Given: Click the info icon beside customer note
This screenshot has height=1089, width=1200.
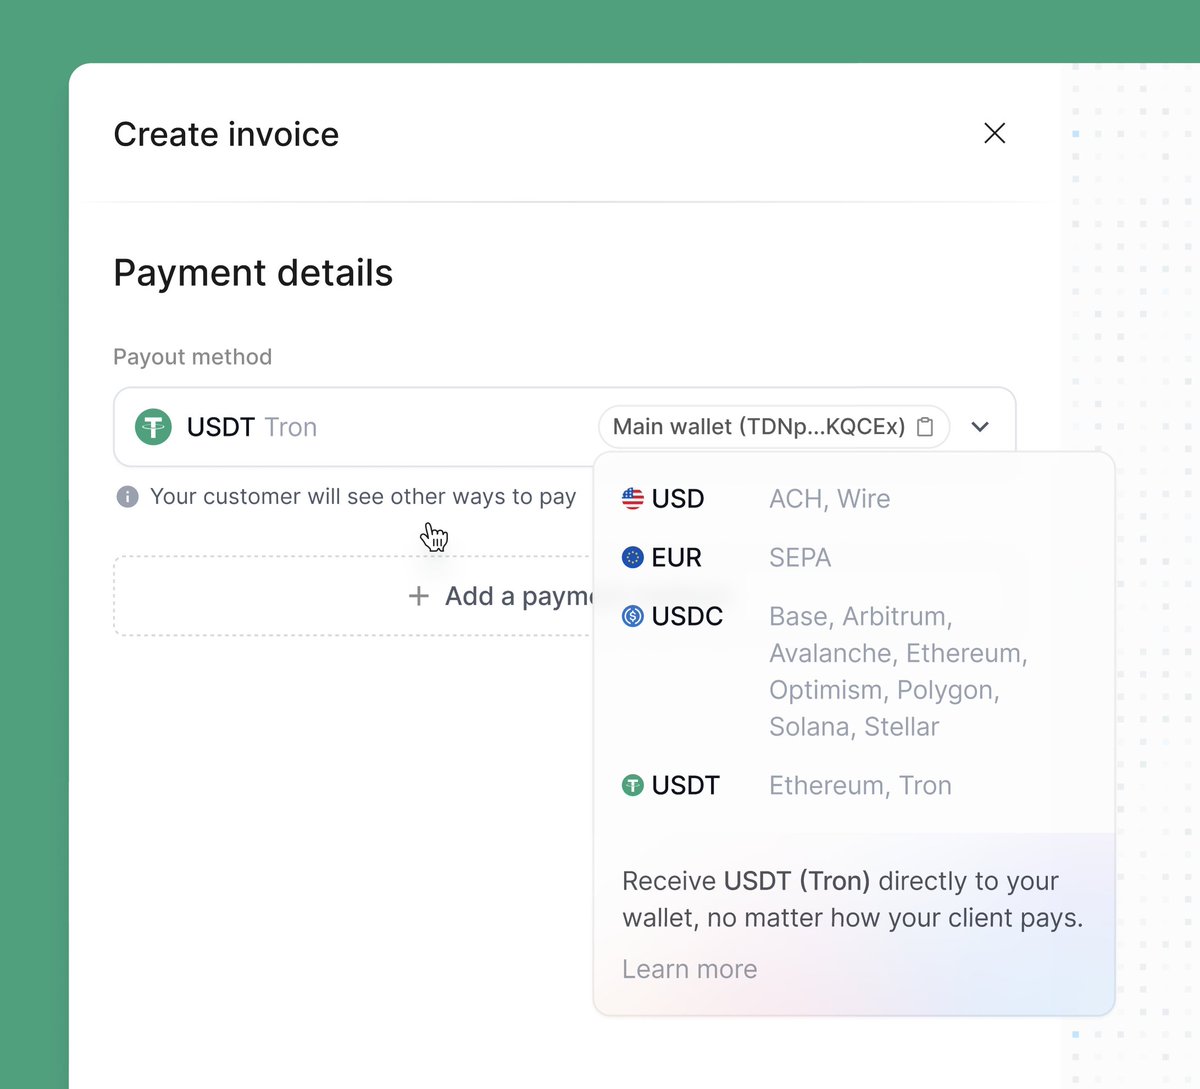Looking at the screenshot, I should pyautogui.click(x=127, y=497).
